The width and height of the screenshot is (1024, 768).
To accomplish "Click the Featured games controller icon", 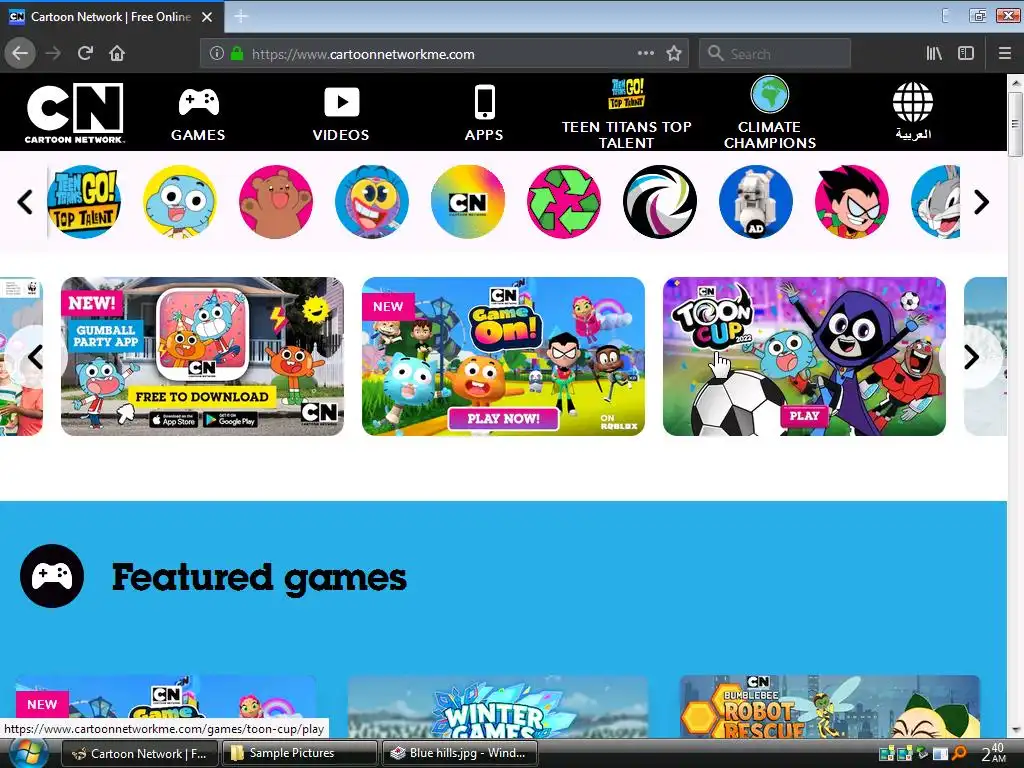I will pyautogui.click(x=52, y=576).
